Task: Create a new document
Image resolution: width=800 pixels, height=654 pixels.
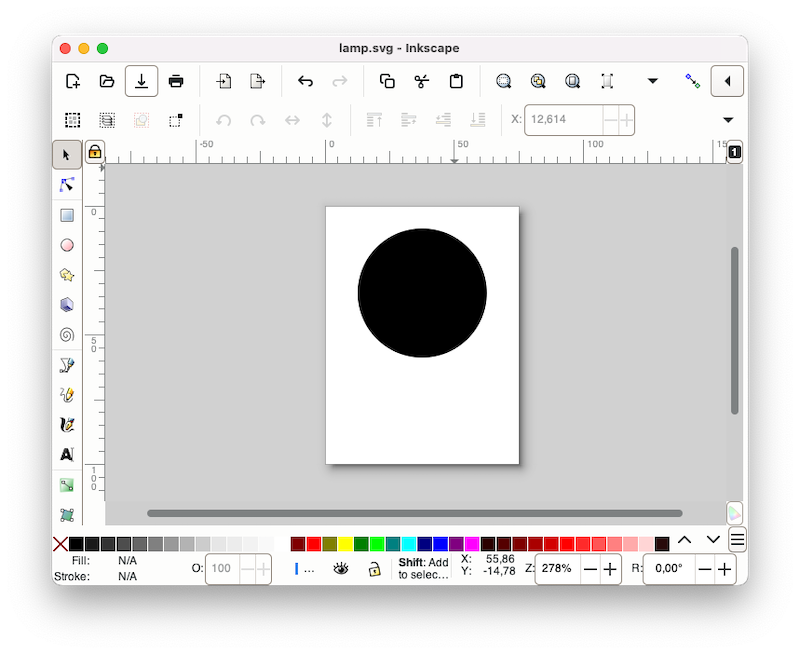Action: tap(73, 81)
